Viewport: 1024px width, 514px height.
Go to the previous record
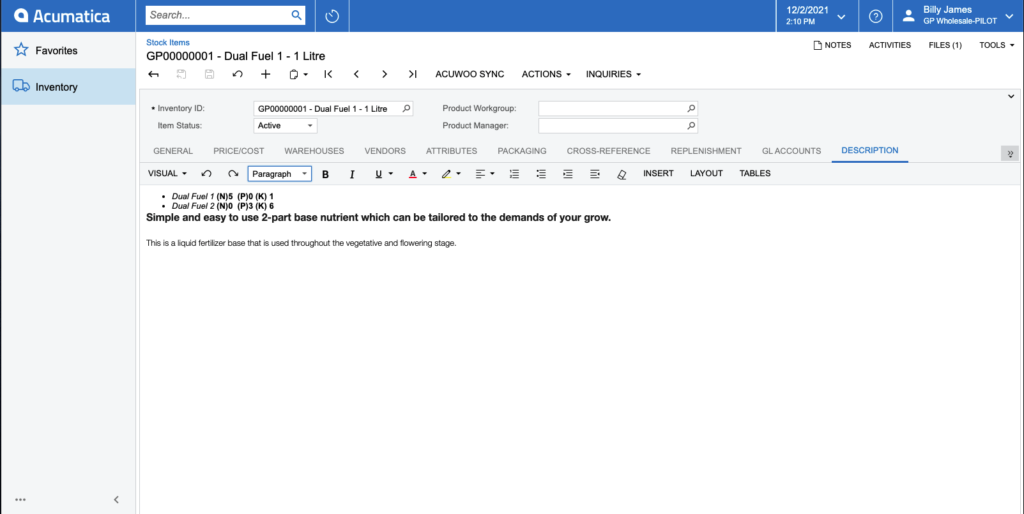[x=357, y=74]
